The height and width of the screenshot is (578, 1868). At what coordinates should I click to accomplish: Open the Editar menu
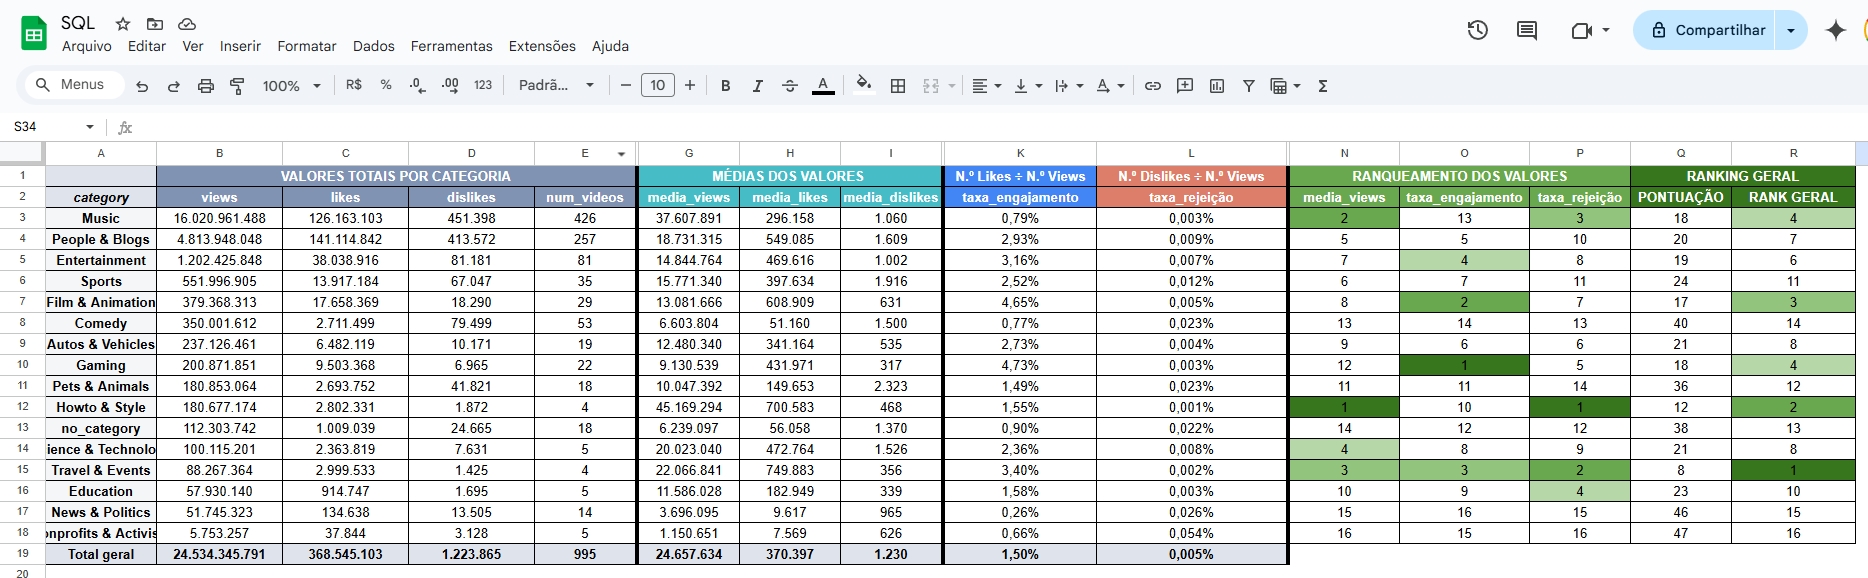147,46
